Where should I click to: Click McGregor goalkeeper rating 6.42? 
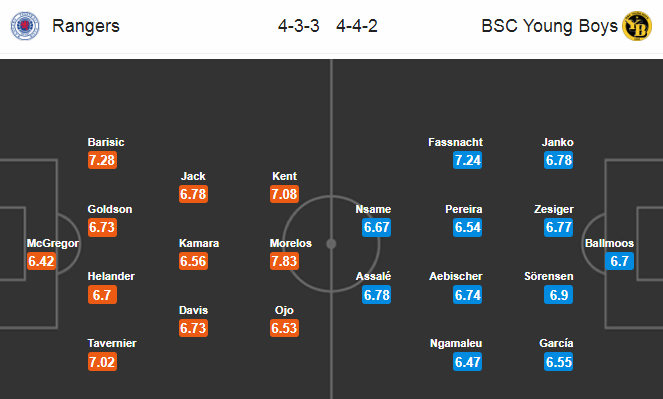pos(41,261)
